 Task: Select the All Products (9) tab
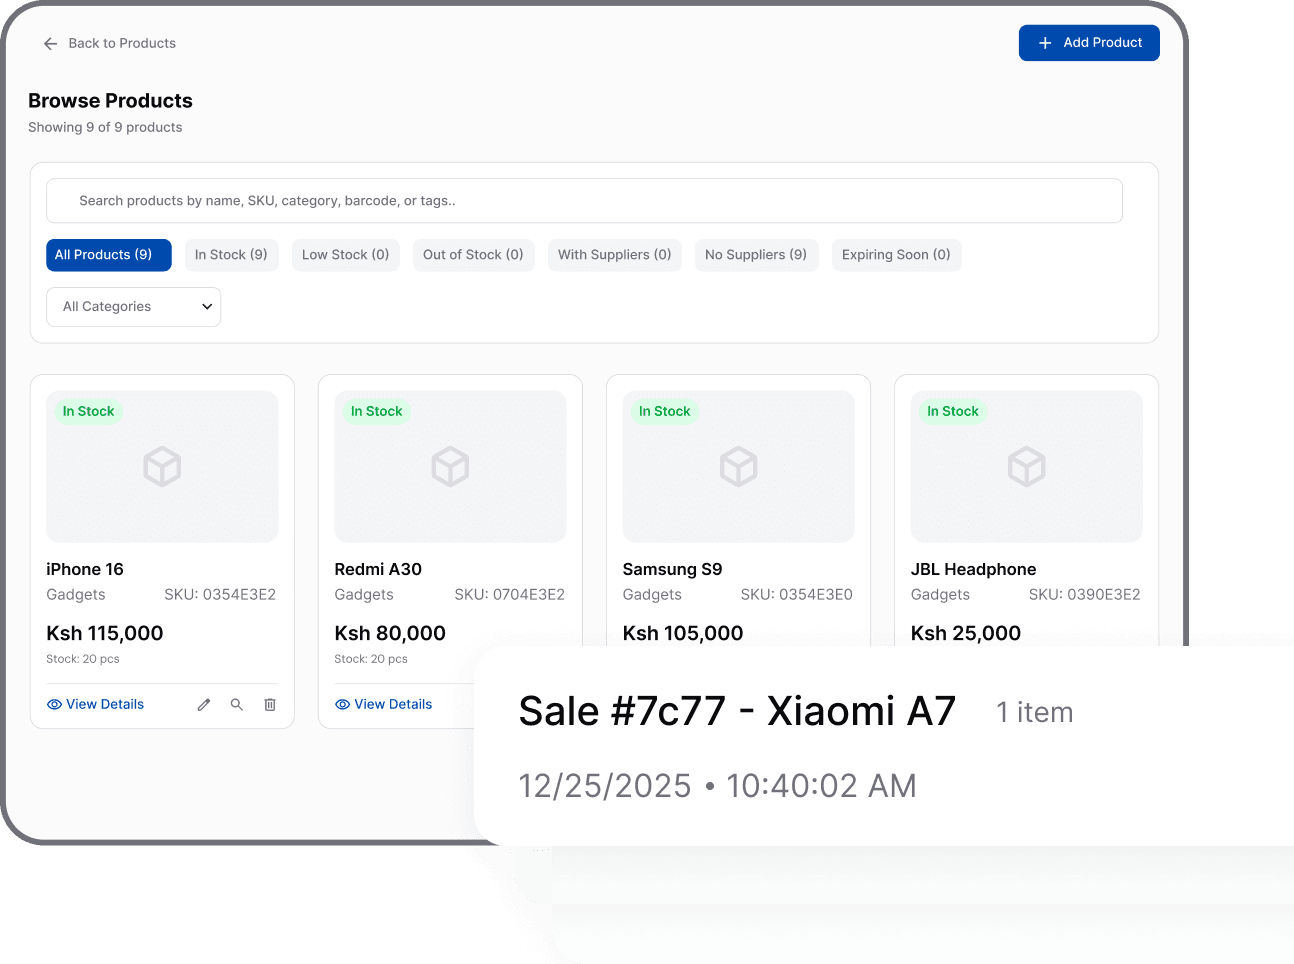pos(108,255)
